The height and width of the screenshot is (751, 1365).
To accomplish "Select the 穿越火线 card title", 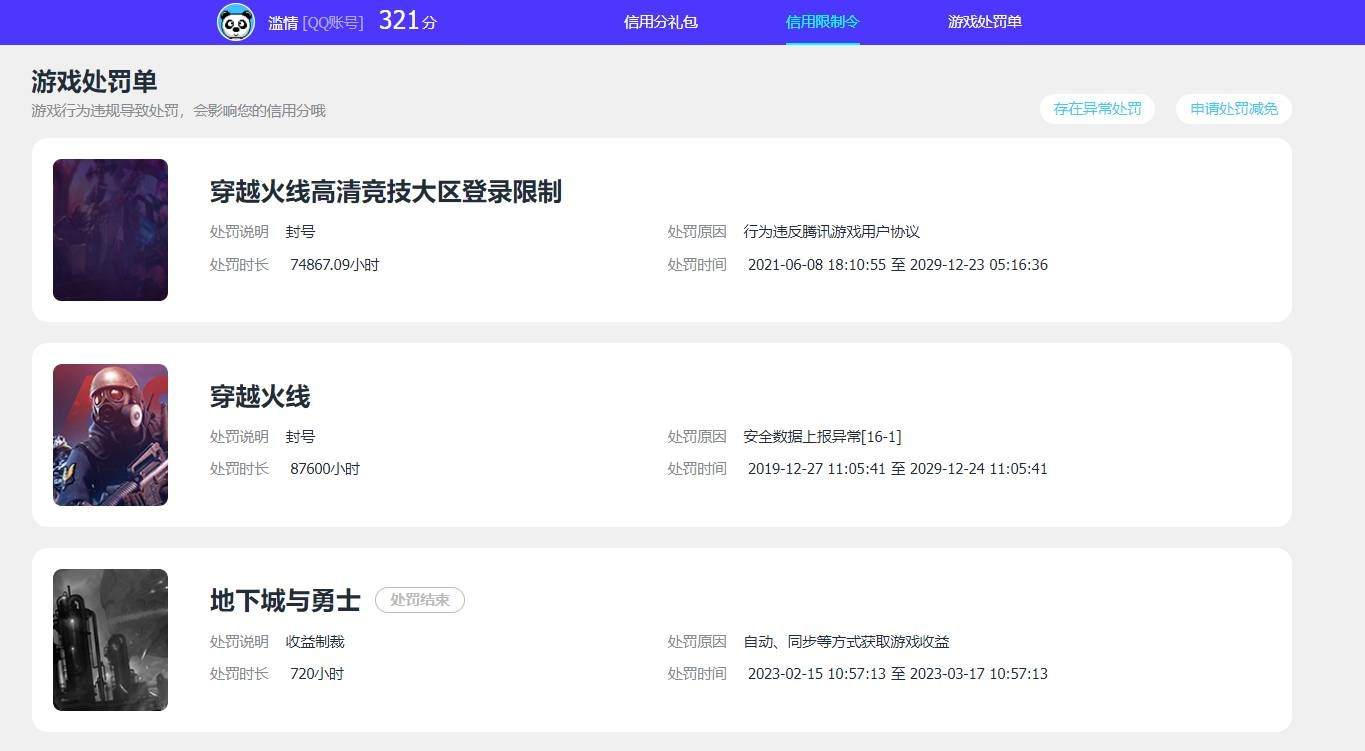I will coord(260,397).
